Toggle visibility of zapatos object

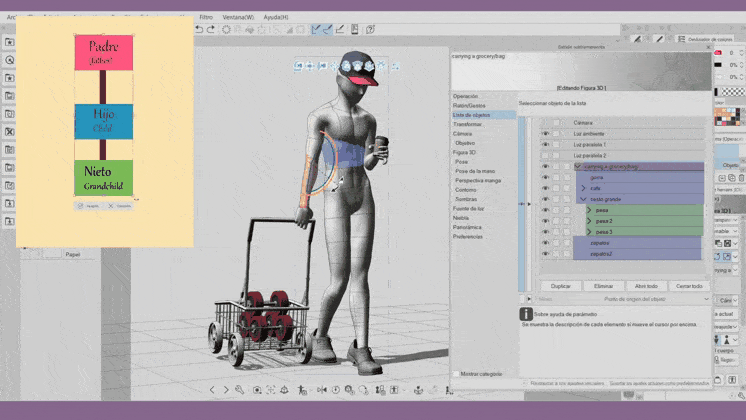point(546,242)
